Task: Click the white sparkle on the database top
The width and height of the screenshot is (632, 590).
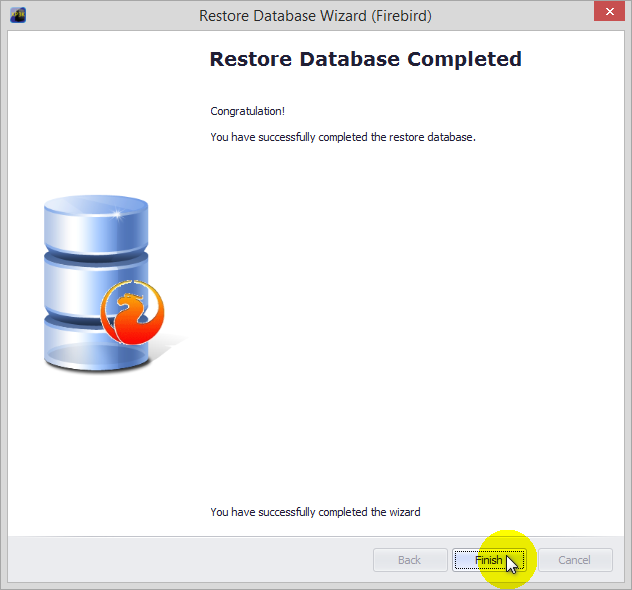Action: click(117, 215)
